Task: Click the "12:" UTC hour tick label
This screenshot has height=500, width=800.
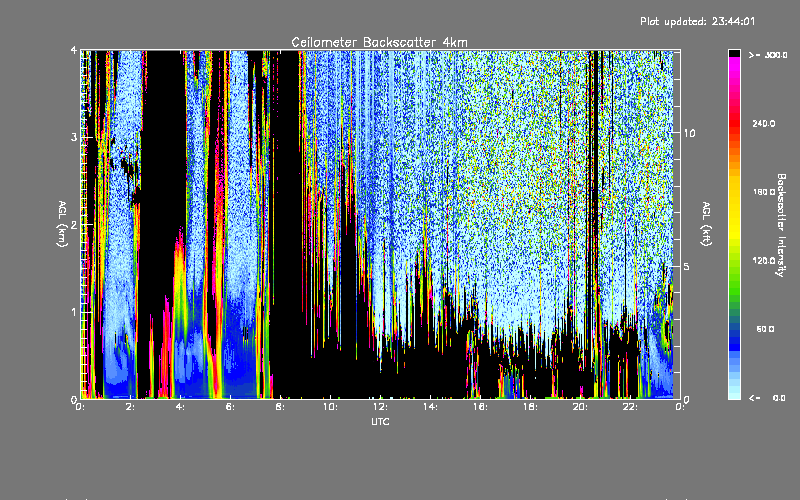Action: (x=380, y=407)
